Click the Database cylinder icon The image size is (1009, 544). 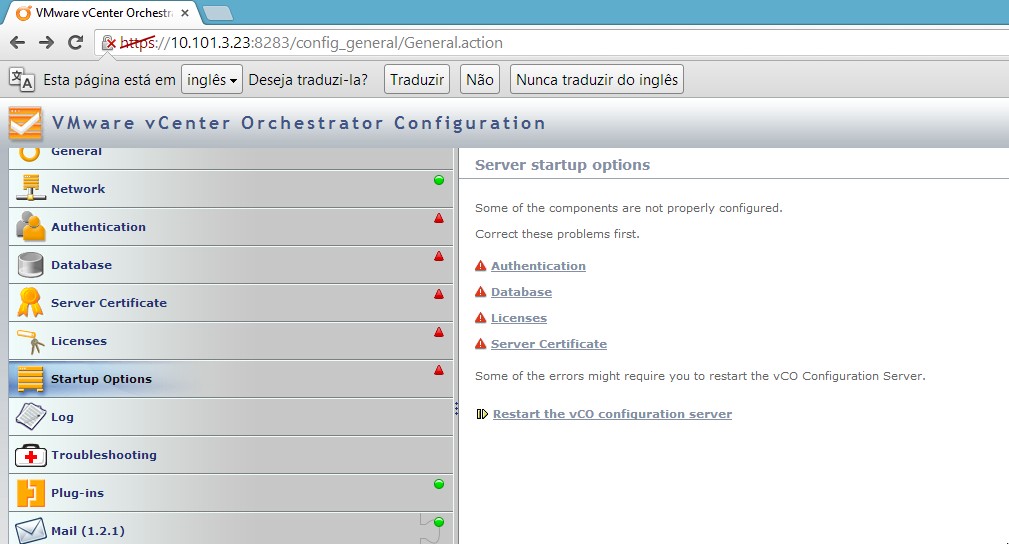(31, 265)
